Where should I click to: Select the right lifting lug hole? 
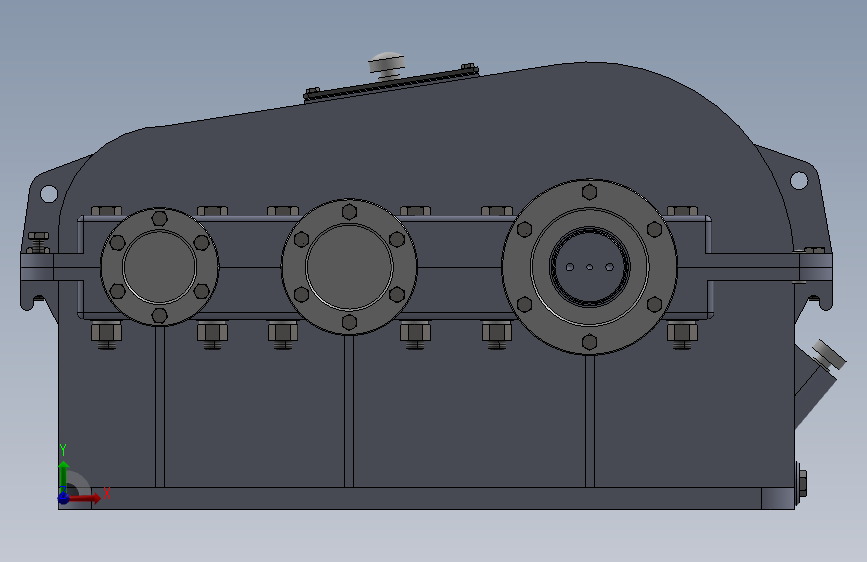(x=799, y=180)
